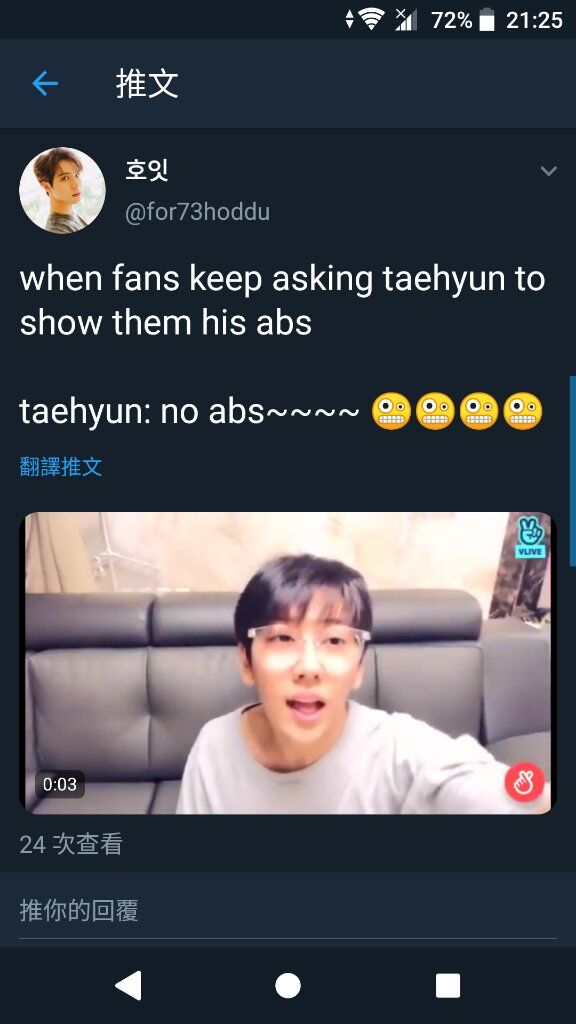Tap the 24 次查看 view count
This screenshot has height=1024, width=576.
point(71,844)
